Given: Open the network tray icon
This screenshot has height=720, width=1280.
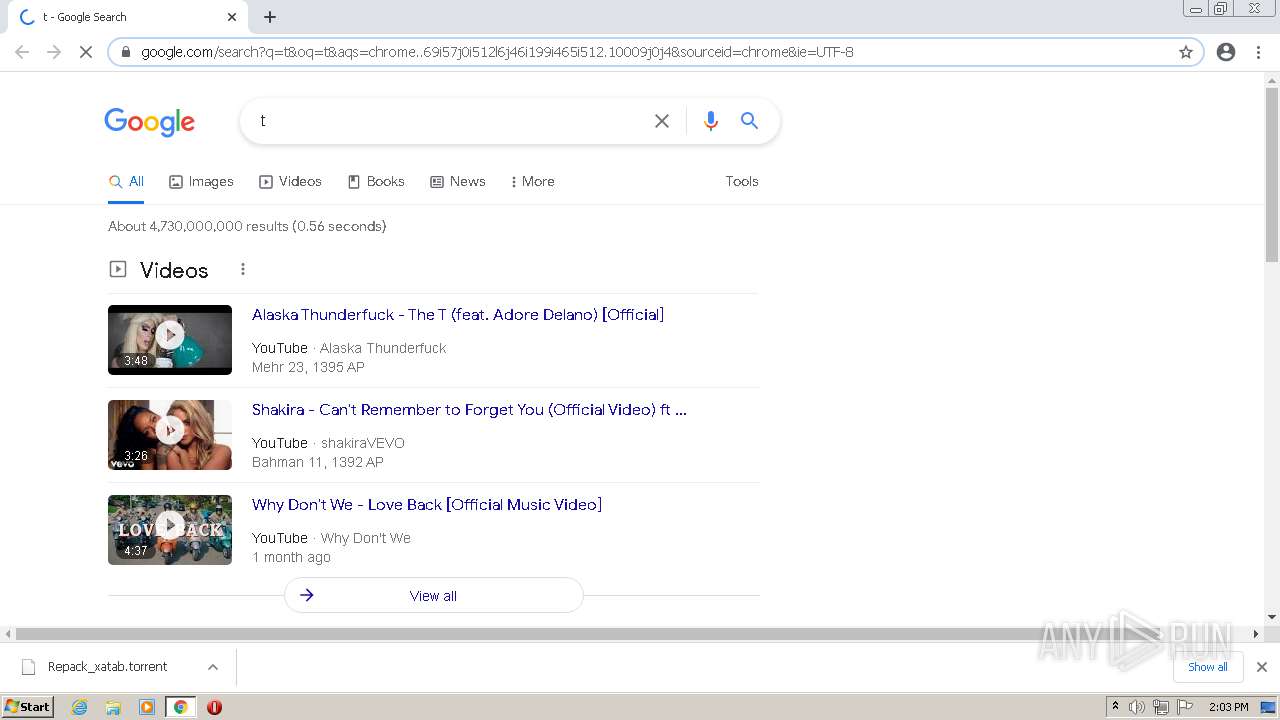Looking at the screenshot, I should coord(1160,707).
